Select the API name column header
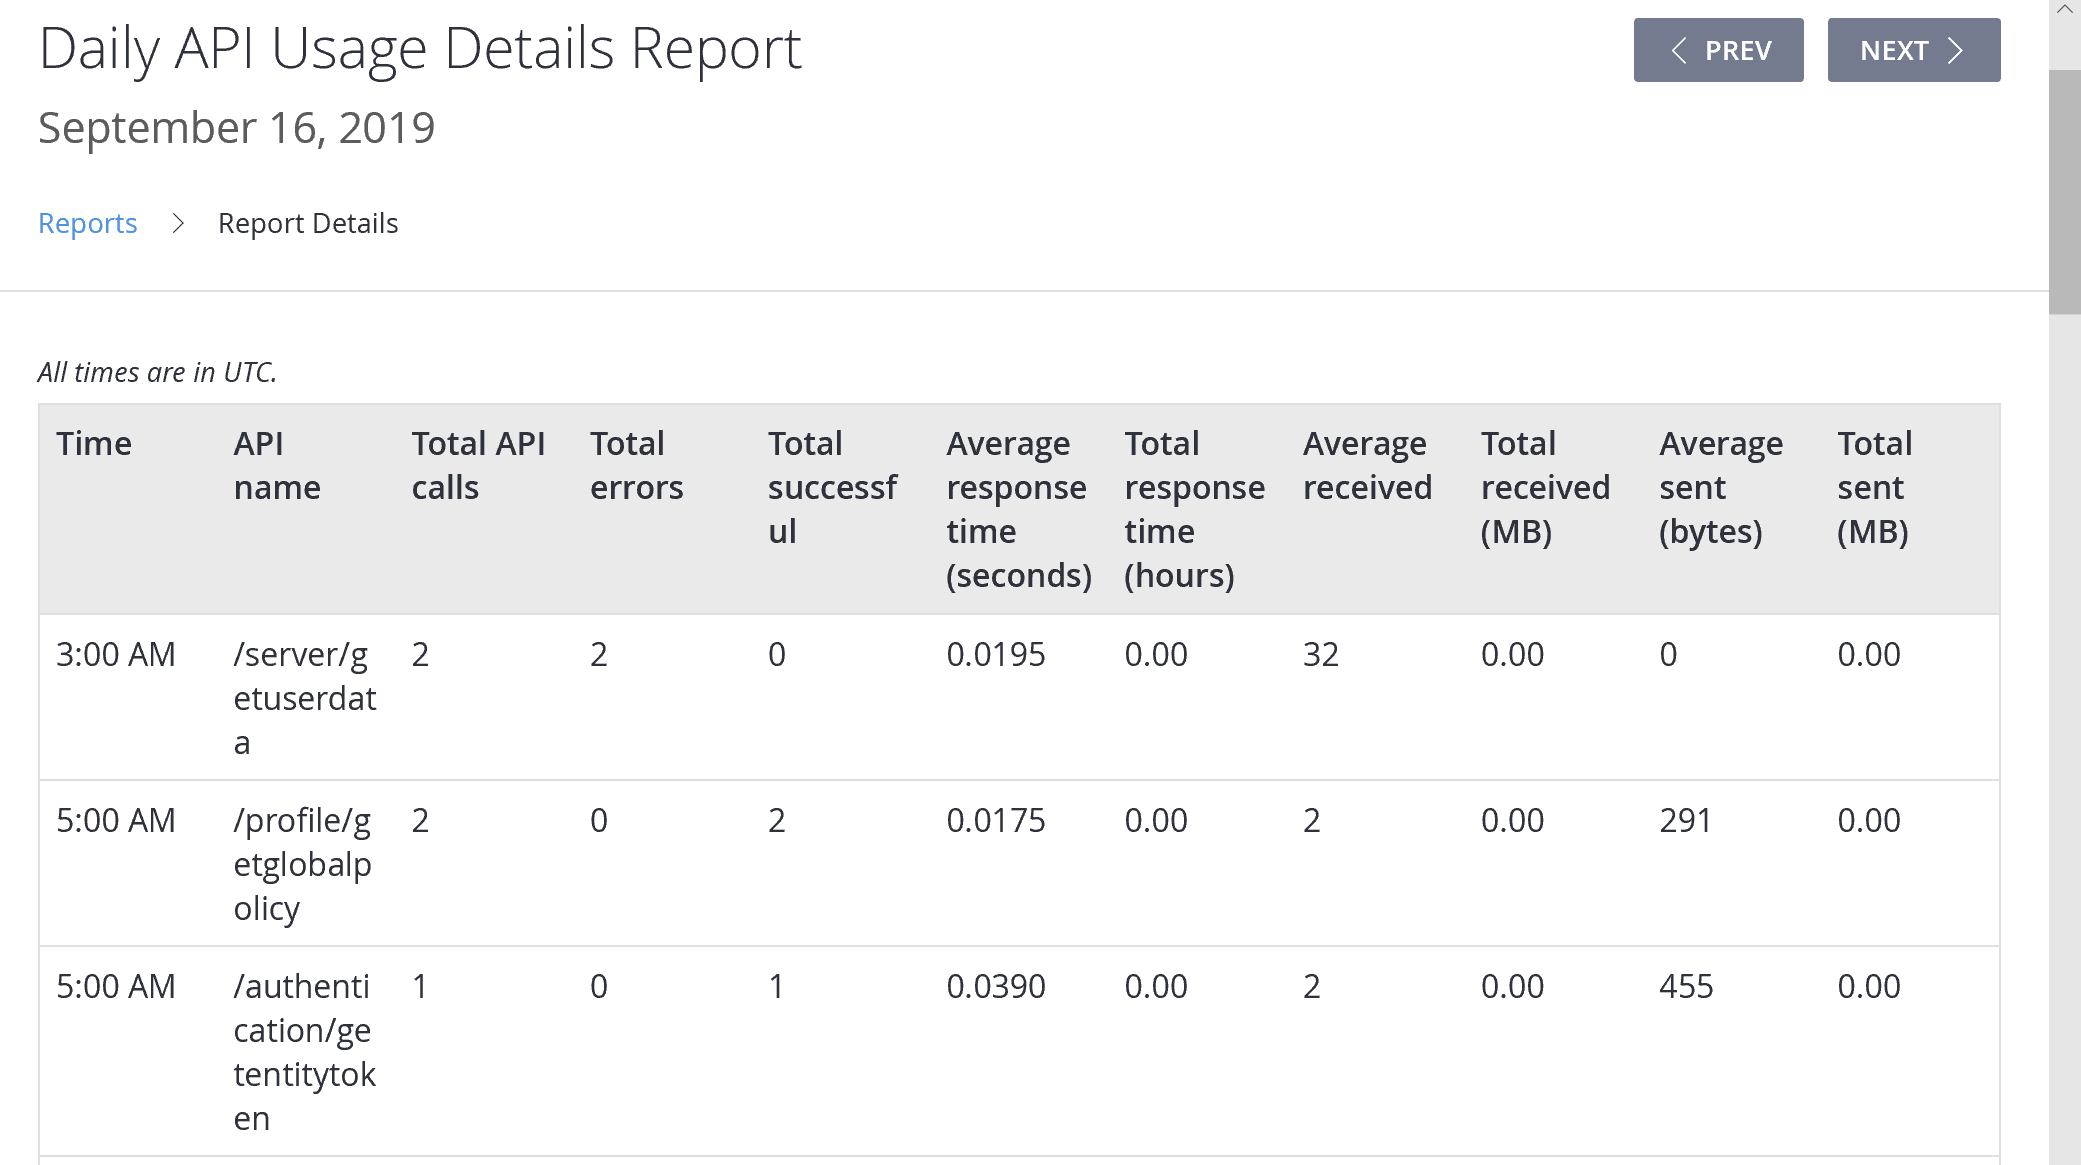The image size is (2081, 1165). [277, 465]
